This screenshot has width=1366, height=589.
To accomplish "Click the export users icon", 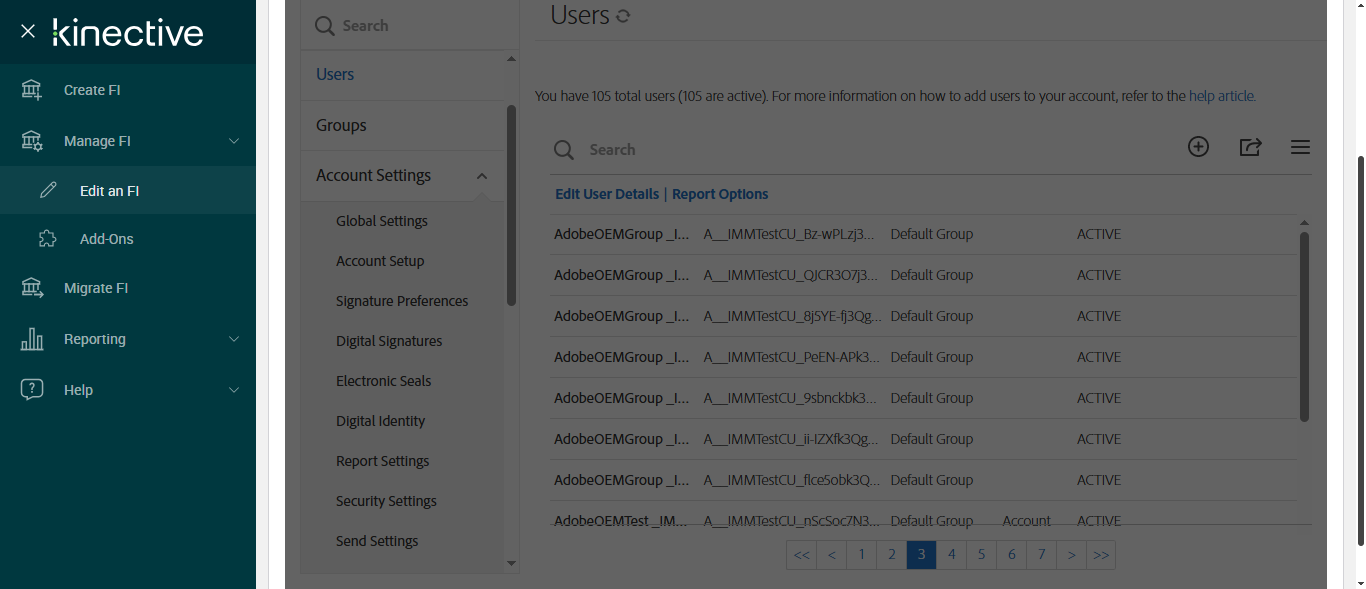I will [1250, 147].
